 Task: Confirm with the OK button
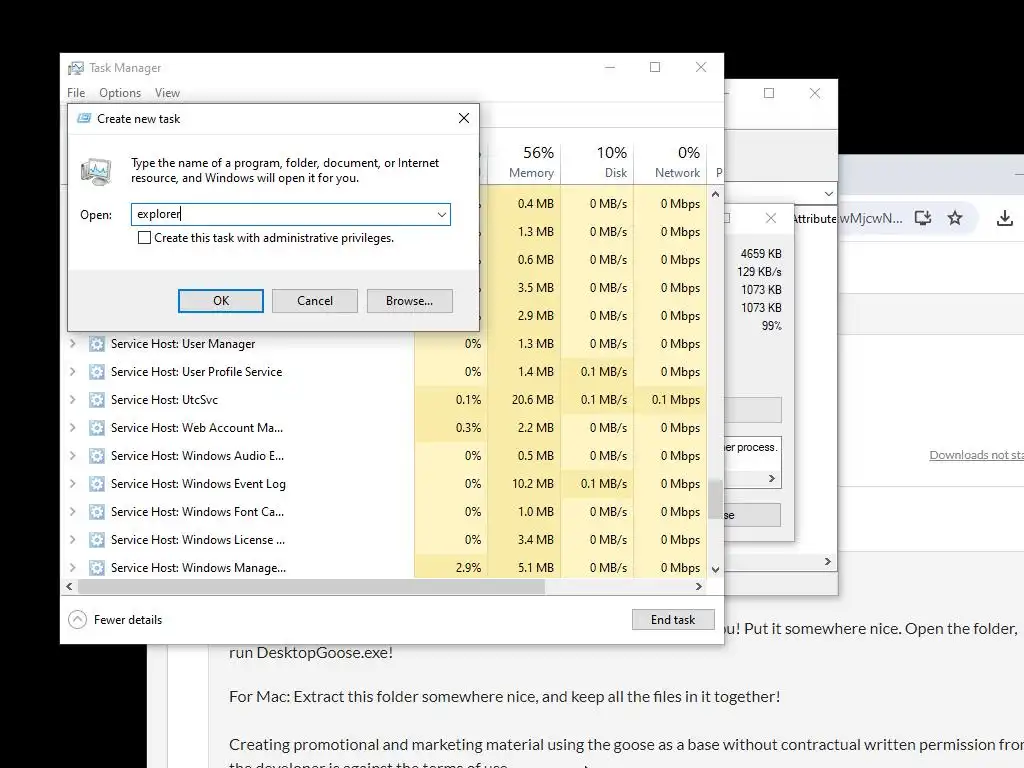pos(221,301)
